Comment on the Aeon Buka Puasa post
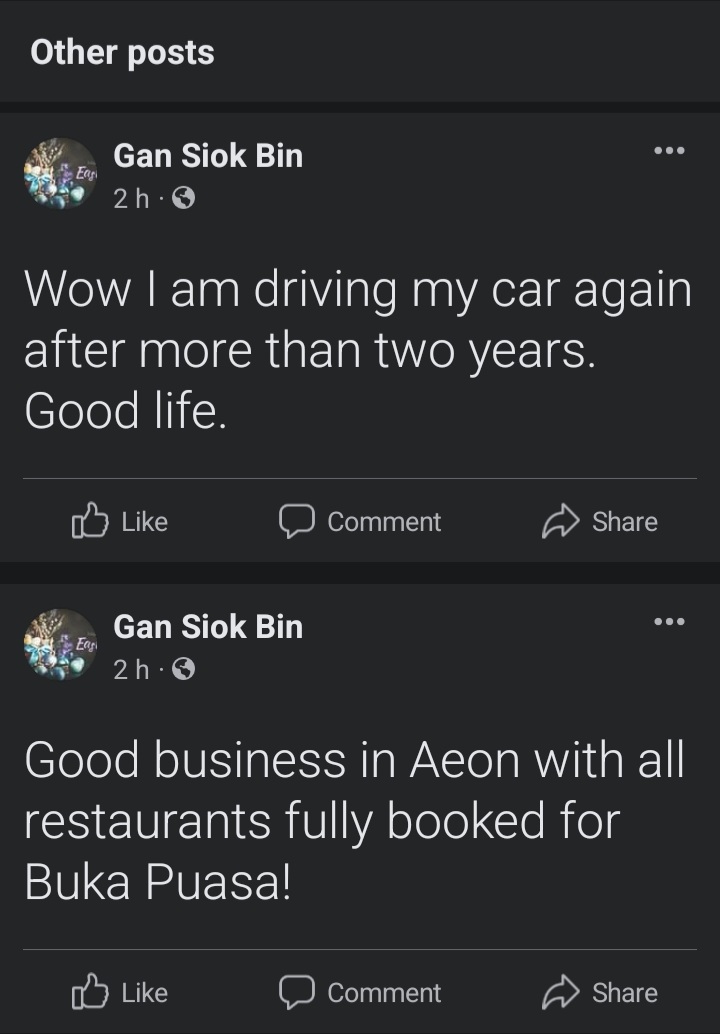This screenshot has height=1034, width=720. (360, 992)
